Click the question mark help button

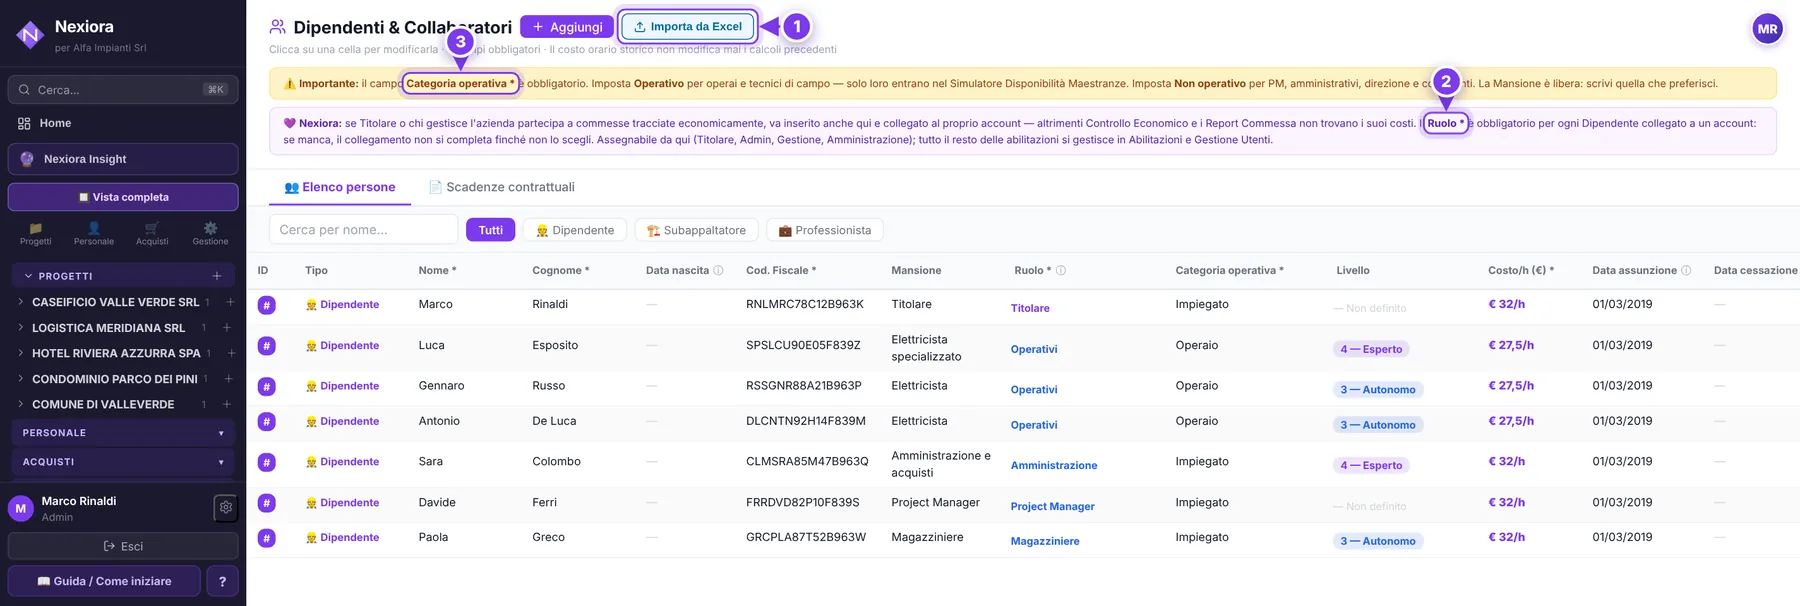(222, 581)
